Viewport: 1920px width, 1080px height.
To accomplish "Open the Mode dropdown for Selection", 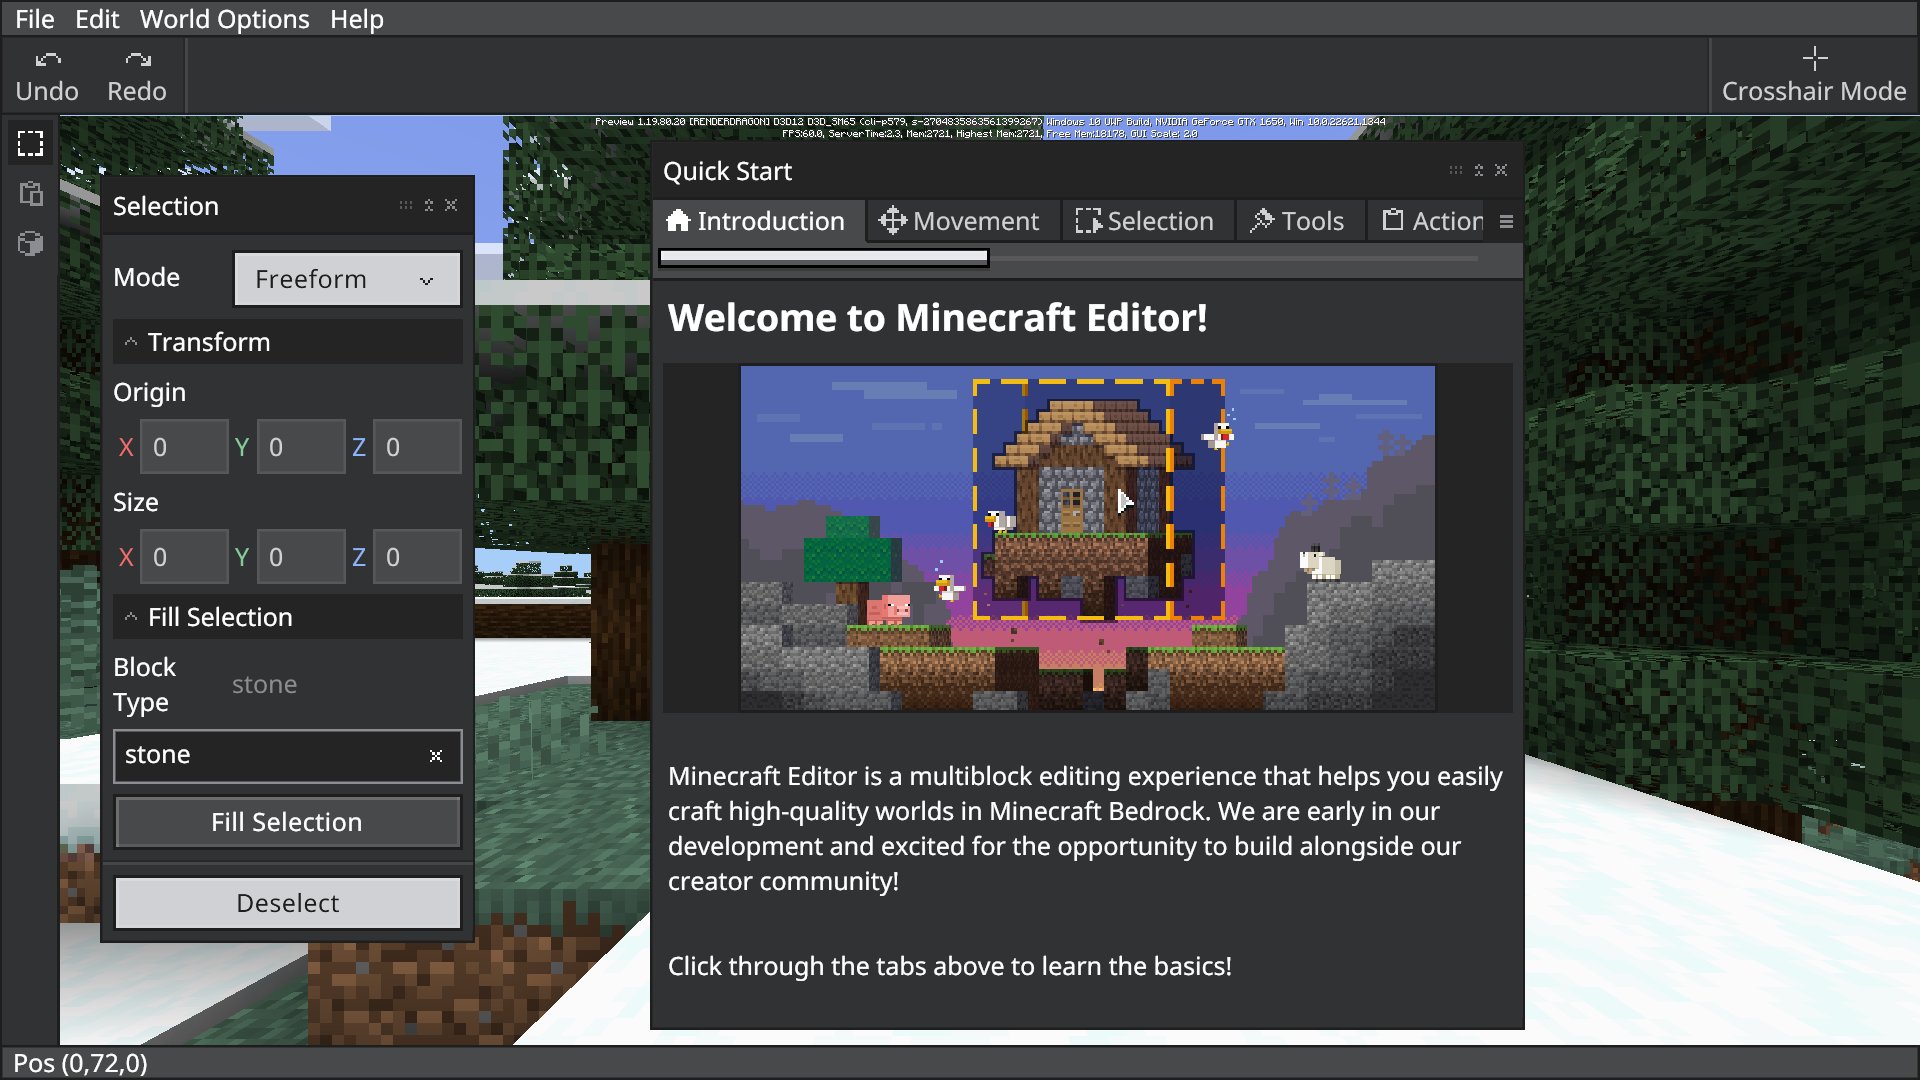I will pos(347,278).
